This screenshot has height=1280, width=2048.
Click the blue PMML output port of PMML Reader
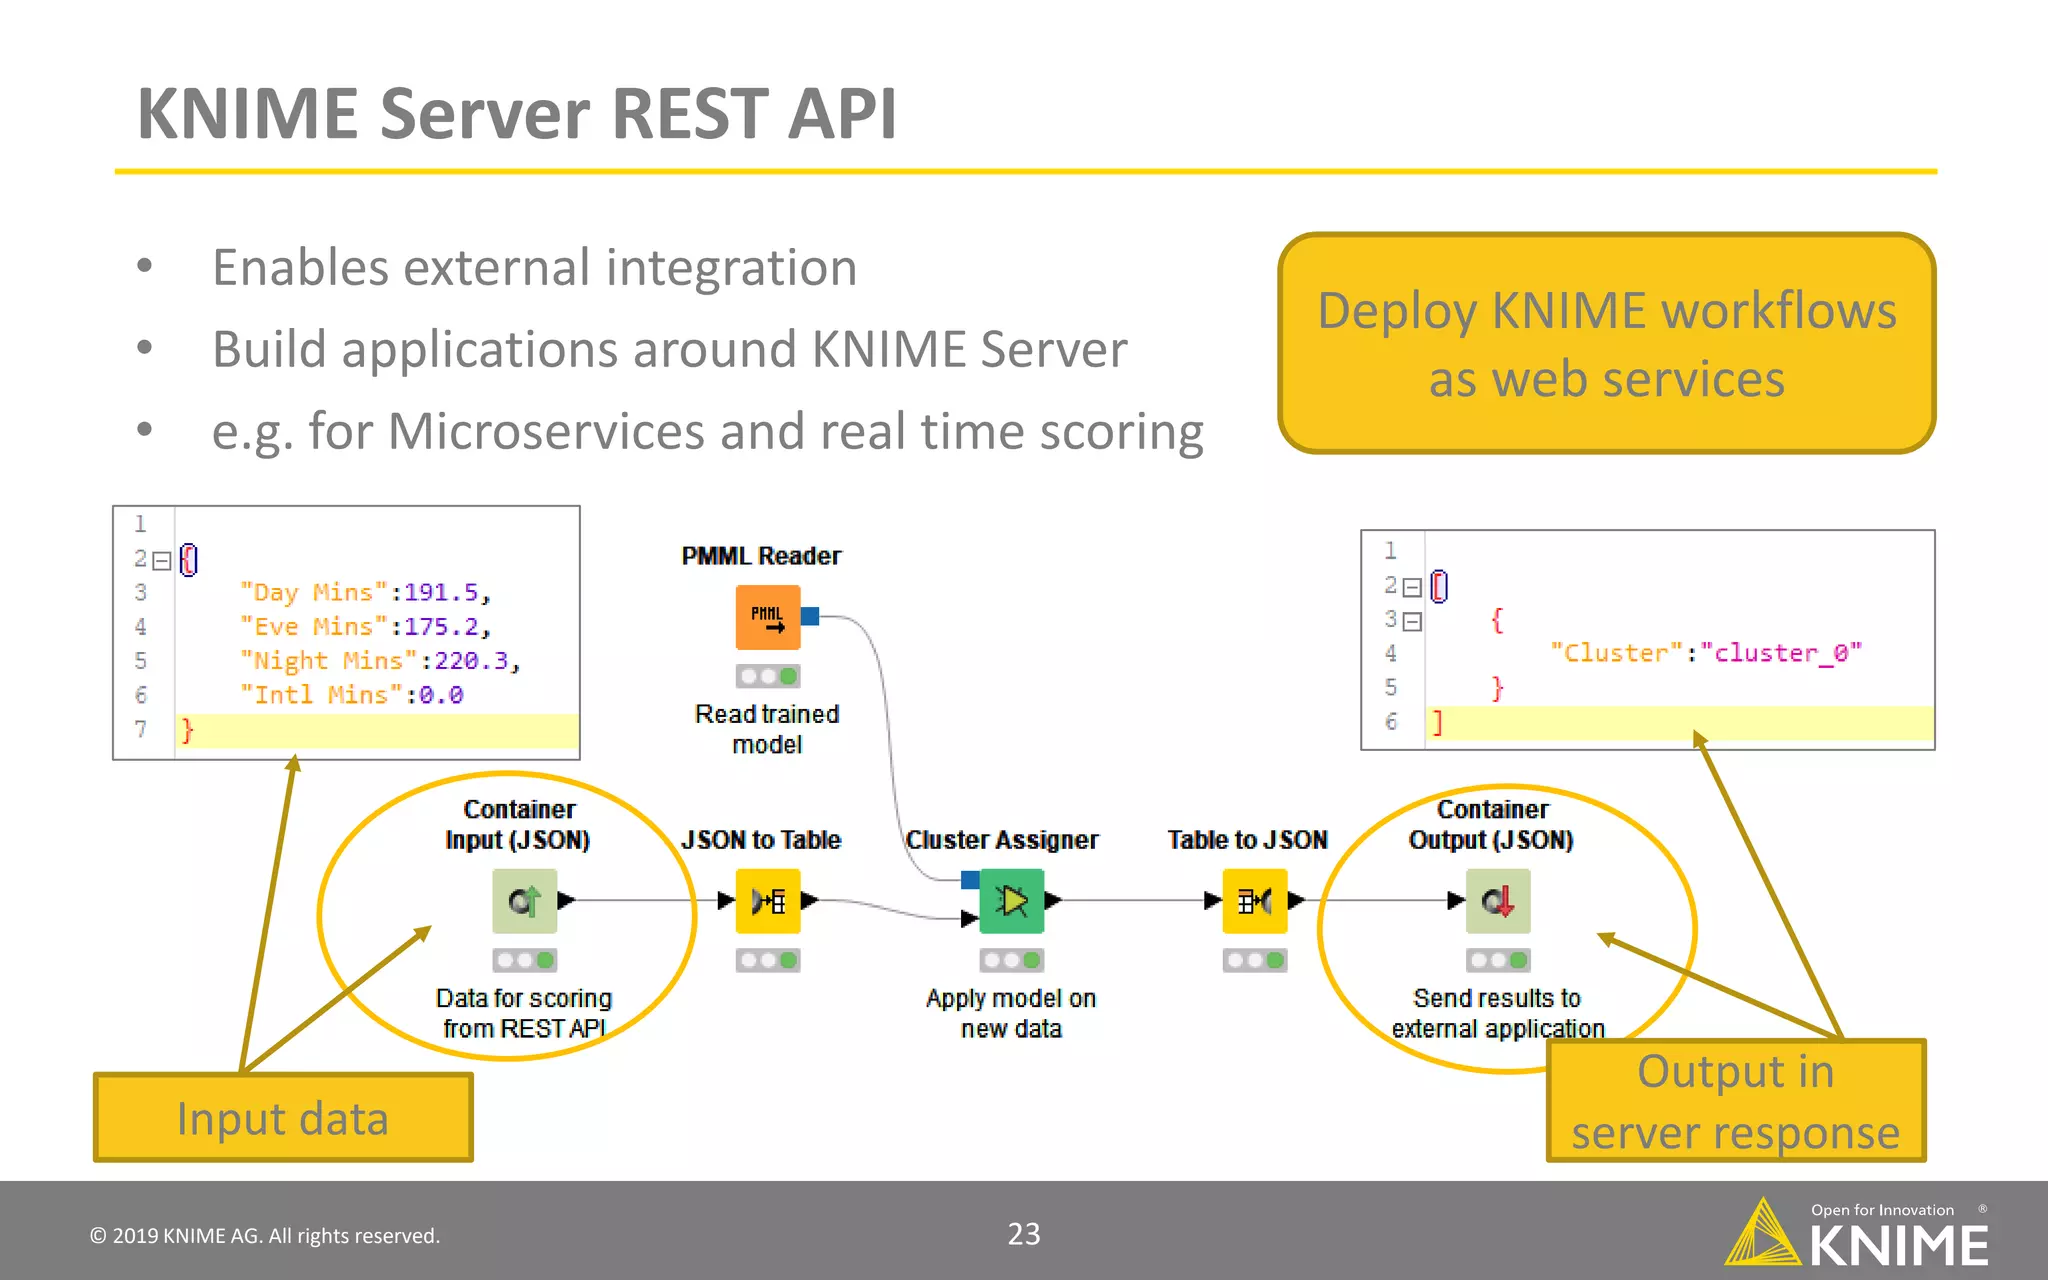(811, 616)
